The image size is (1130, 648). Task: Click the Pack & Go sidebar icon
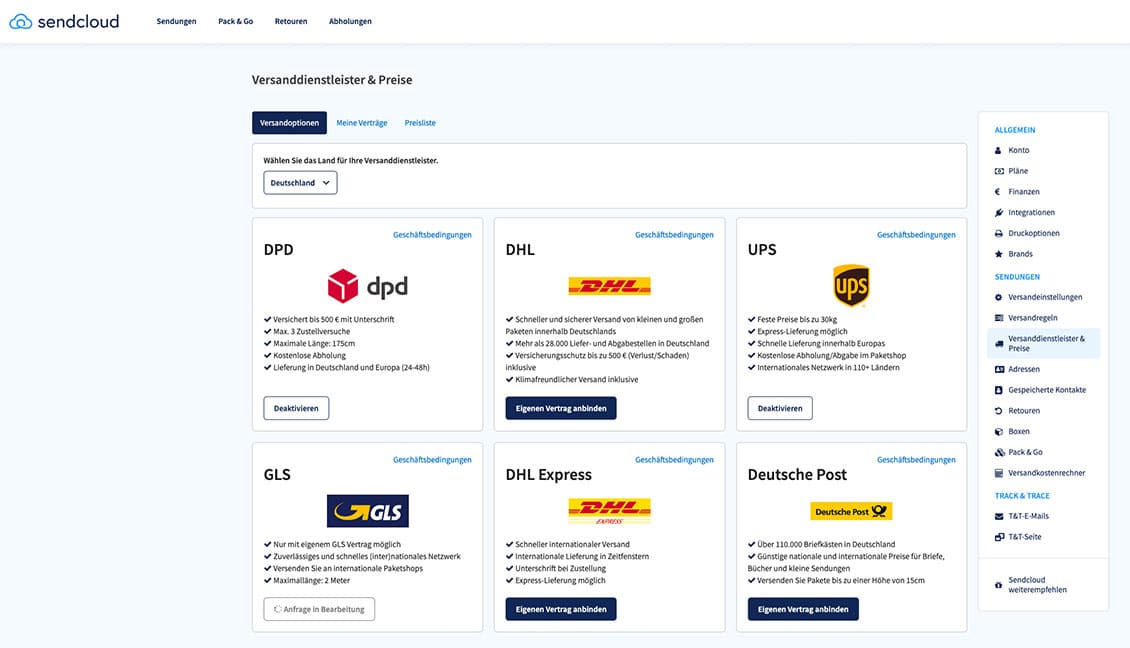click(x=999, y=453)
